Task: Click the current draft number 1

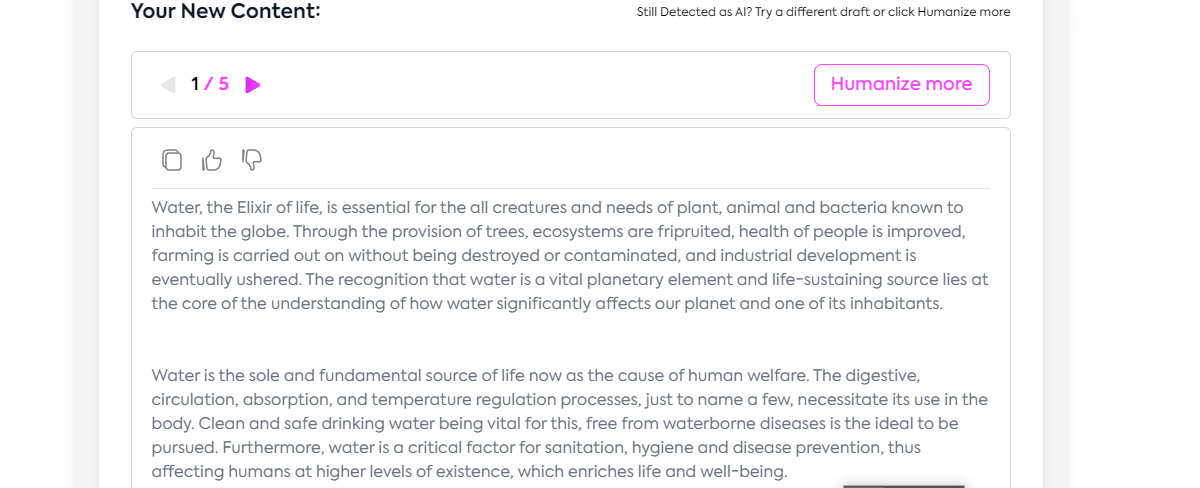Action: click(195, 85)
